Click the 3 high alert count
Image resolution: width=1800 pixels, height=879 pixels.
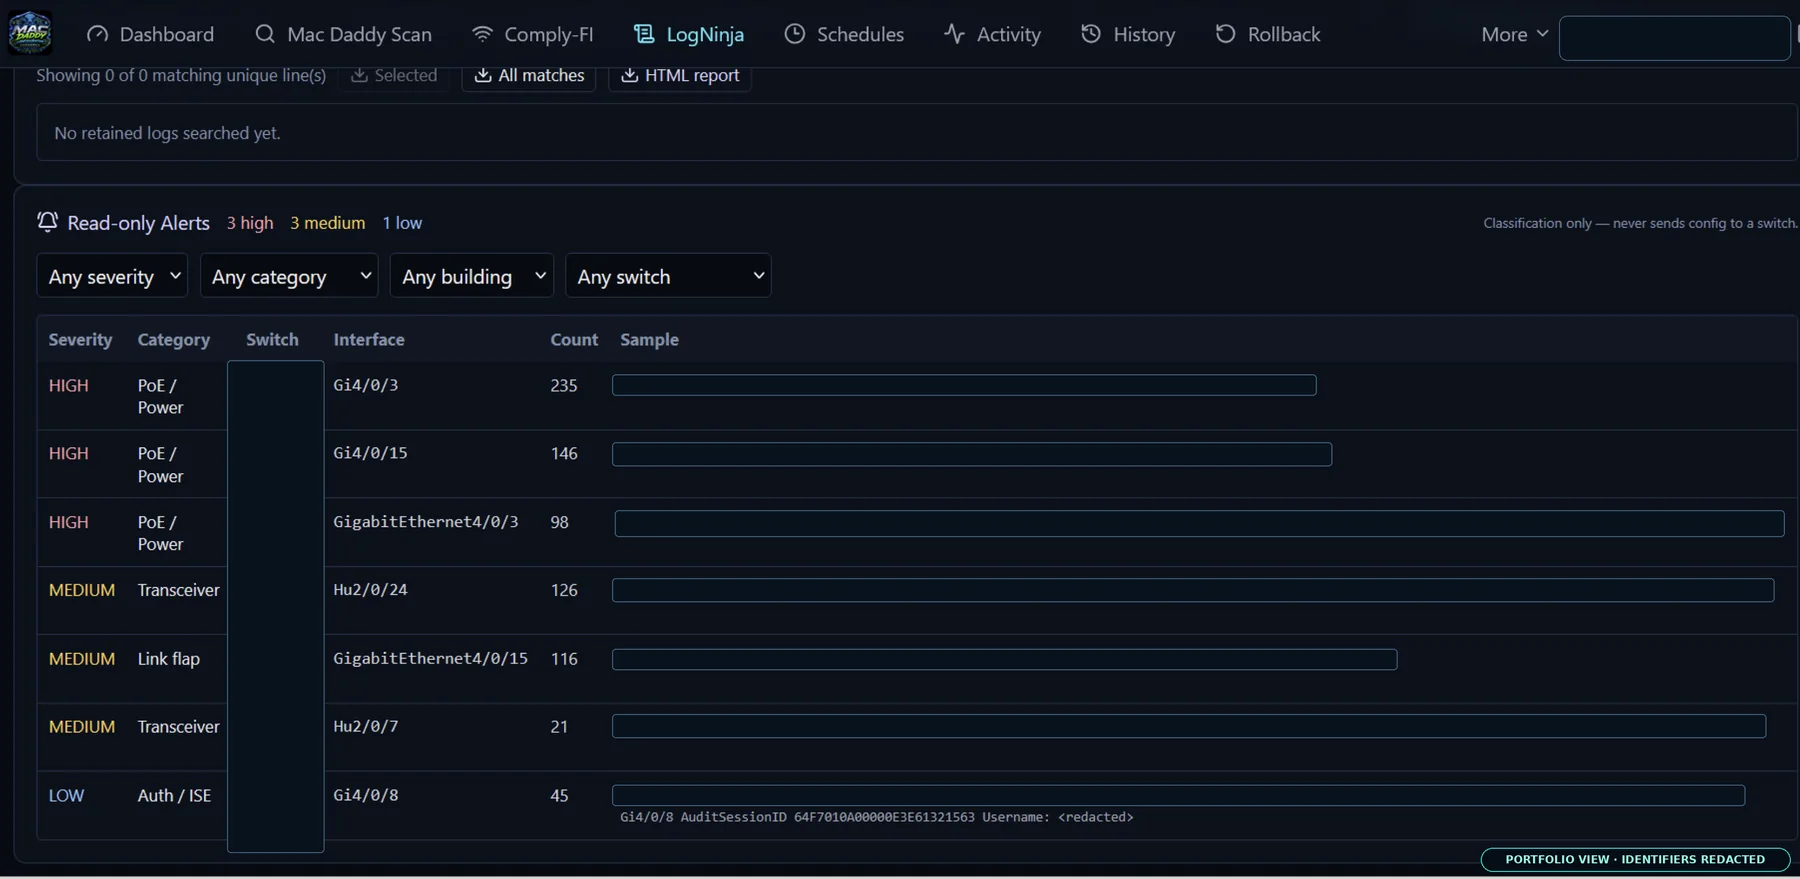click(x=249, y=222)
